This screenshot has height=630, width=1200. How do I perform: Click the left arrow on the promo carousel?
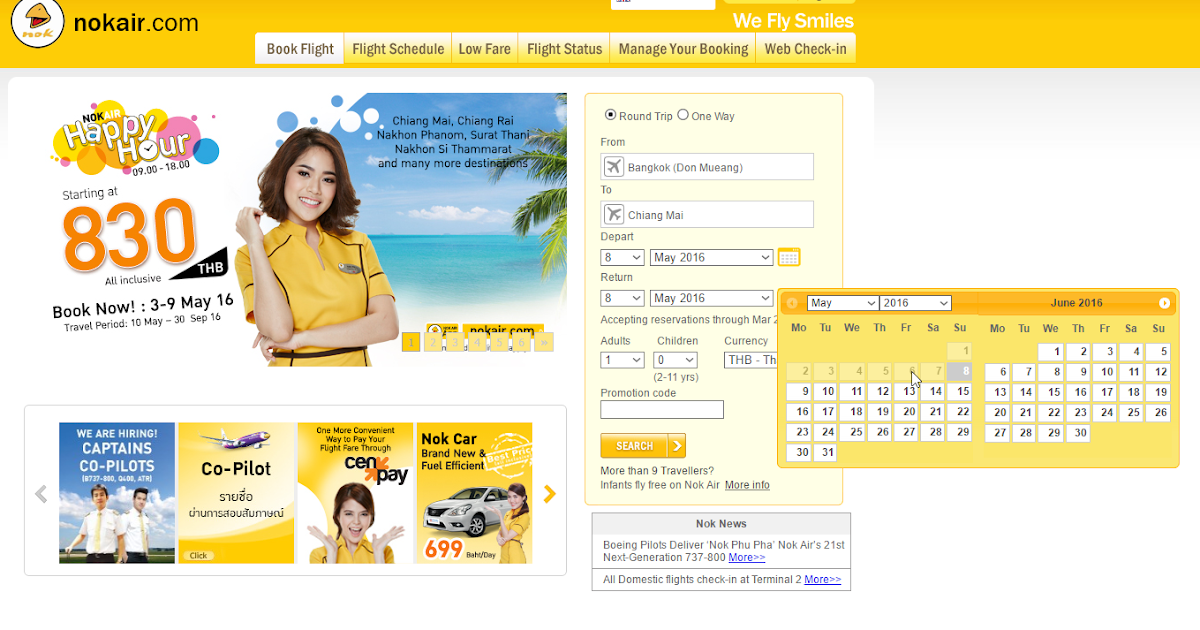pyautogui.click(x=41, y=493)
